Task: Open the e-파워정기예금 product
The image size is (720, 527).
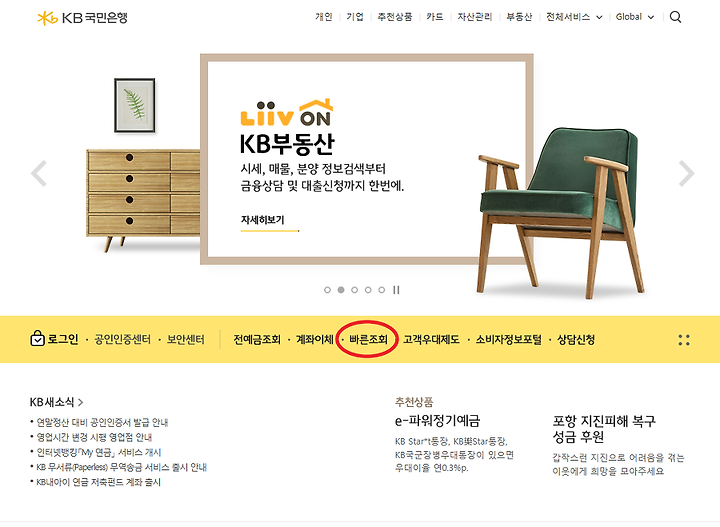Action: pos(438,421)
